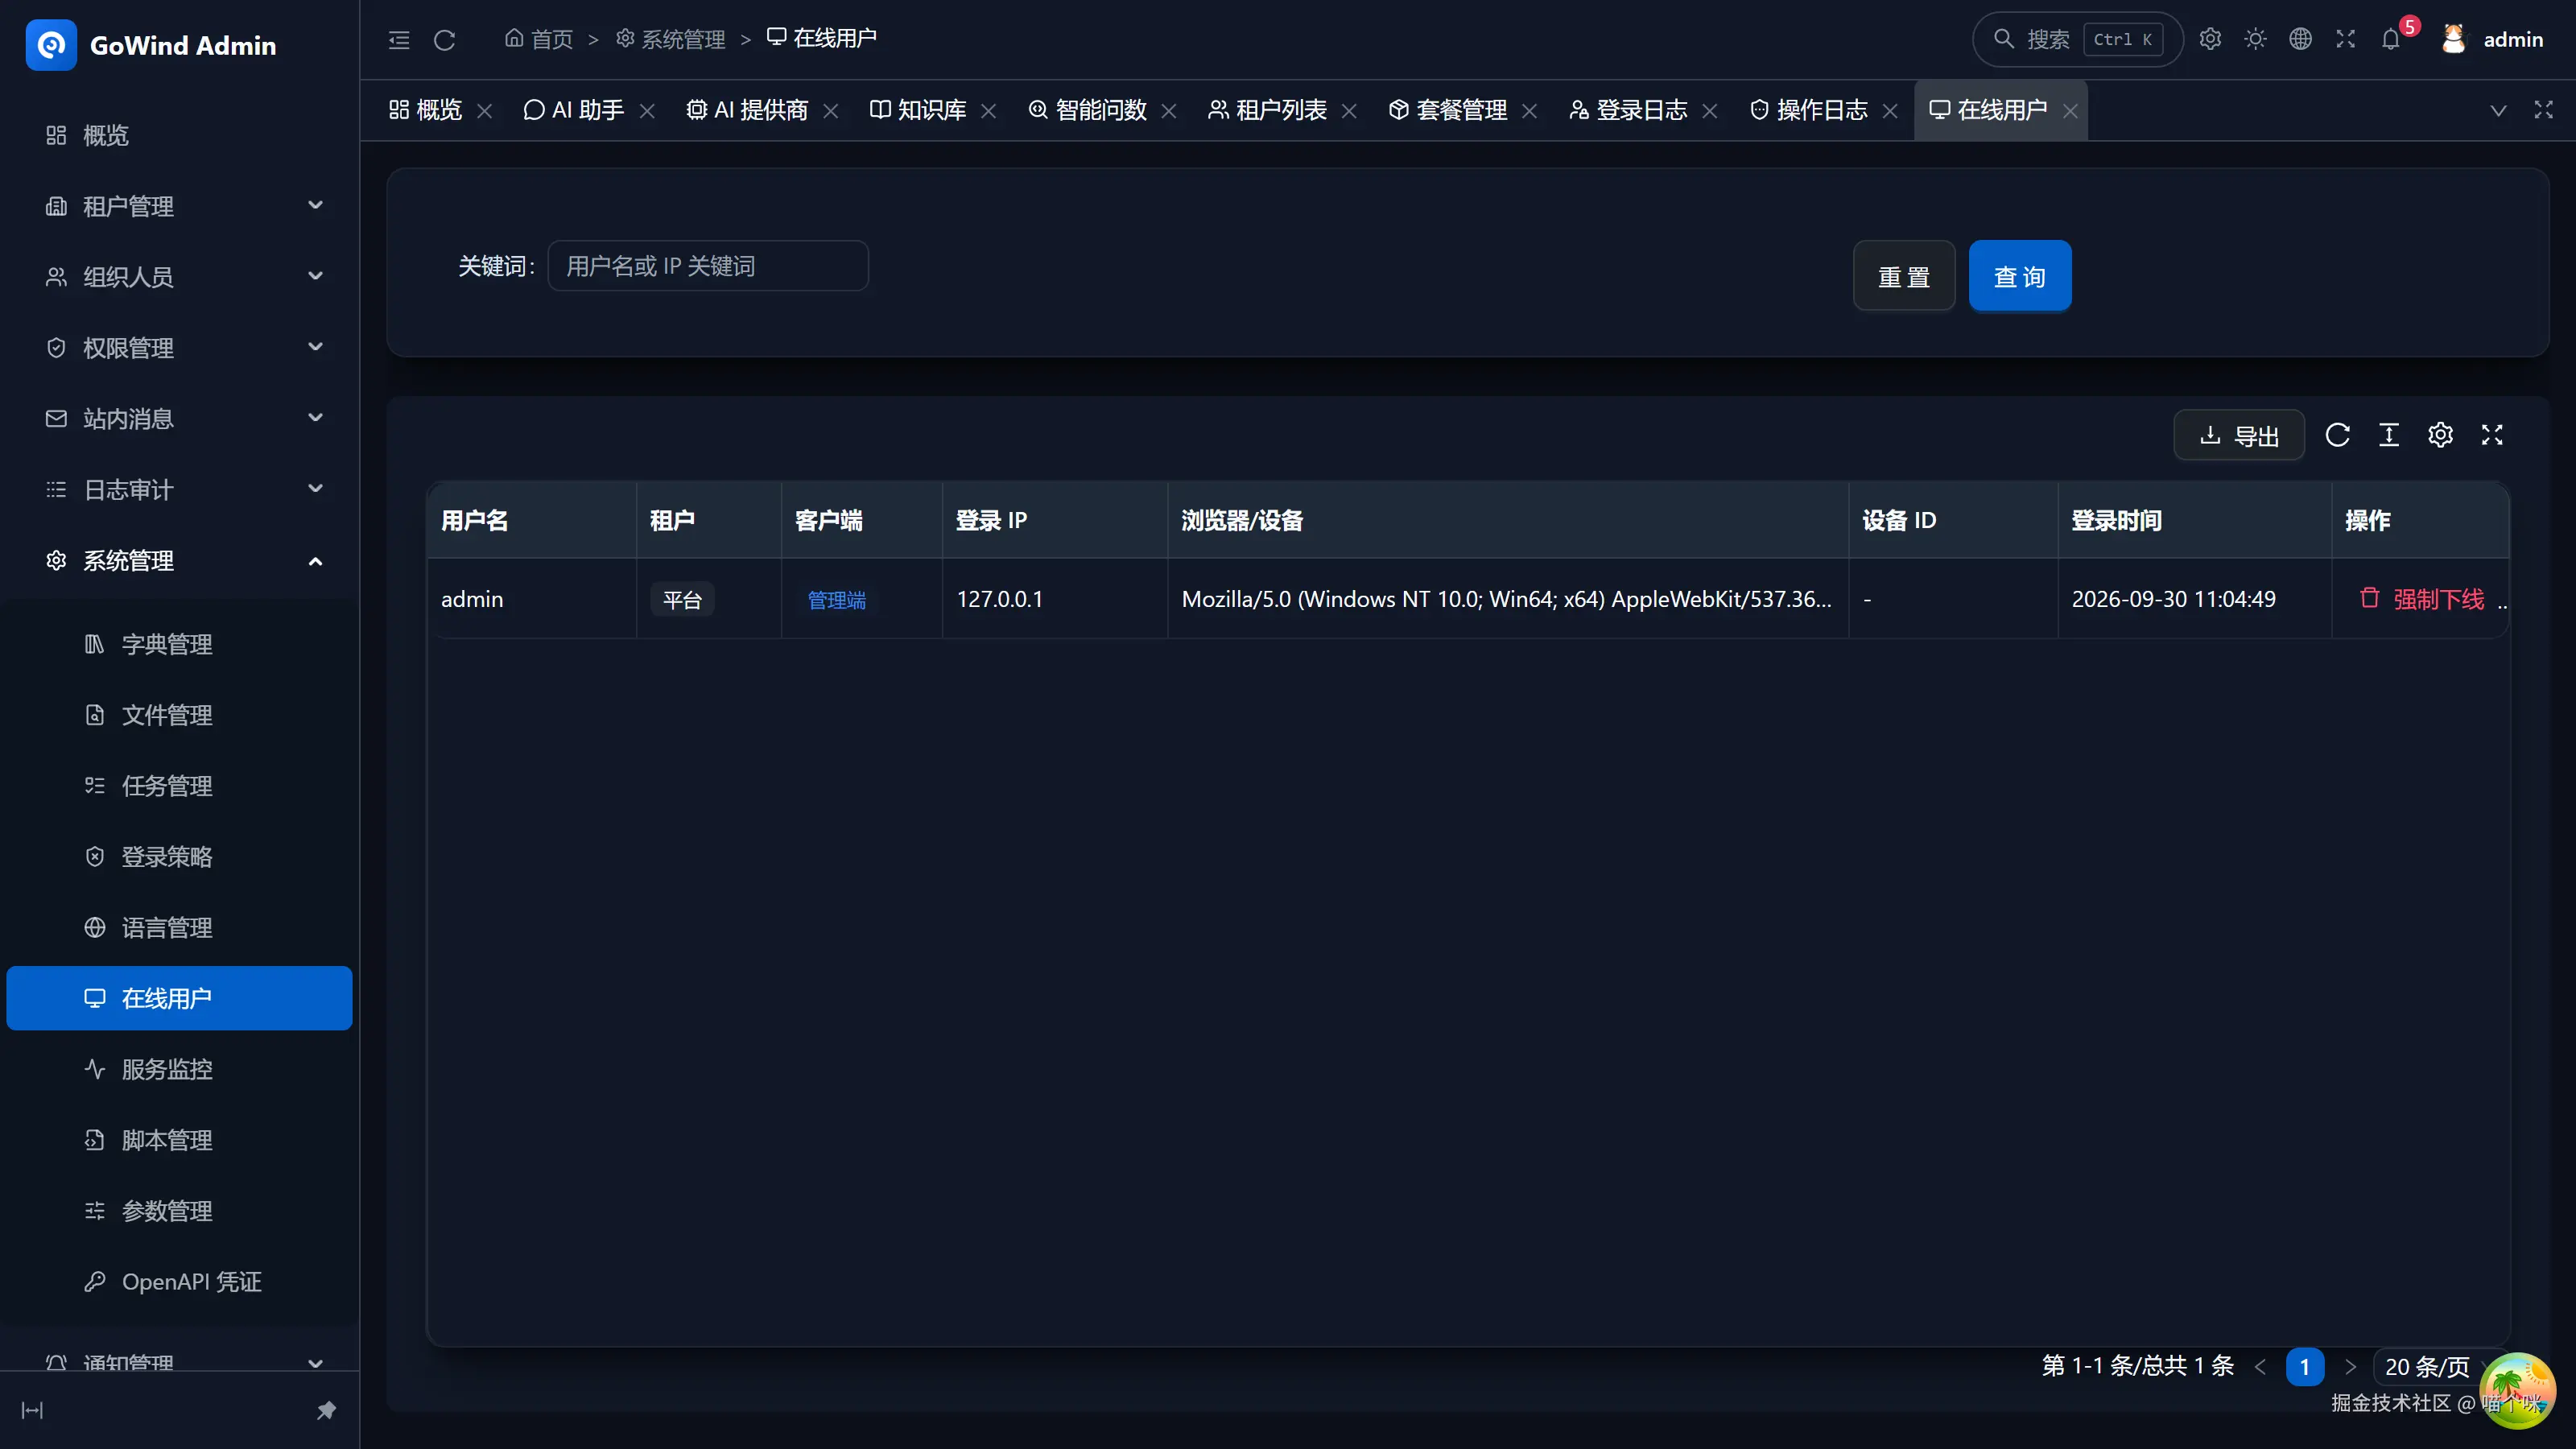Expand the 日志审计 menu
This screenshot has height=1449, width=2576.
180,489
